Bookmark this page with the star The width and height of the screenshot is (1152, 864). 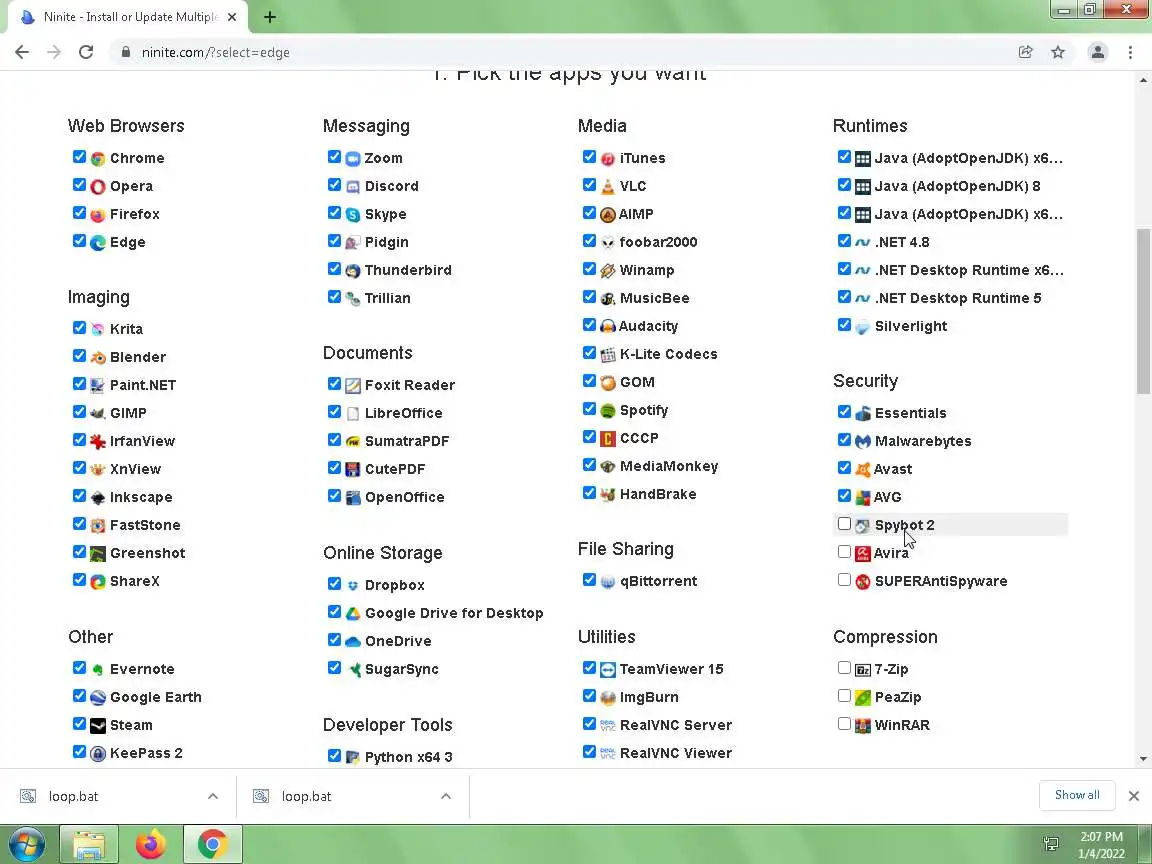pyautogui.click(x=1058, y=52)
